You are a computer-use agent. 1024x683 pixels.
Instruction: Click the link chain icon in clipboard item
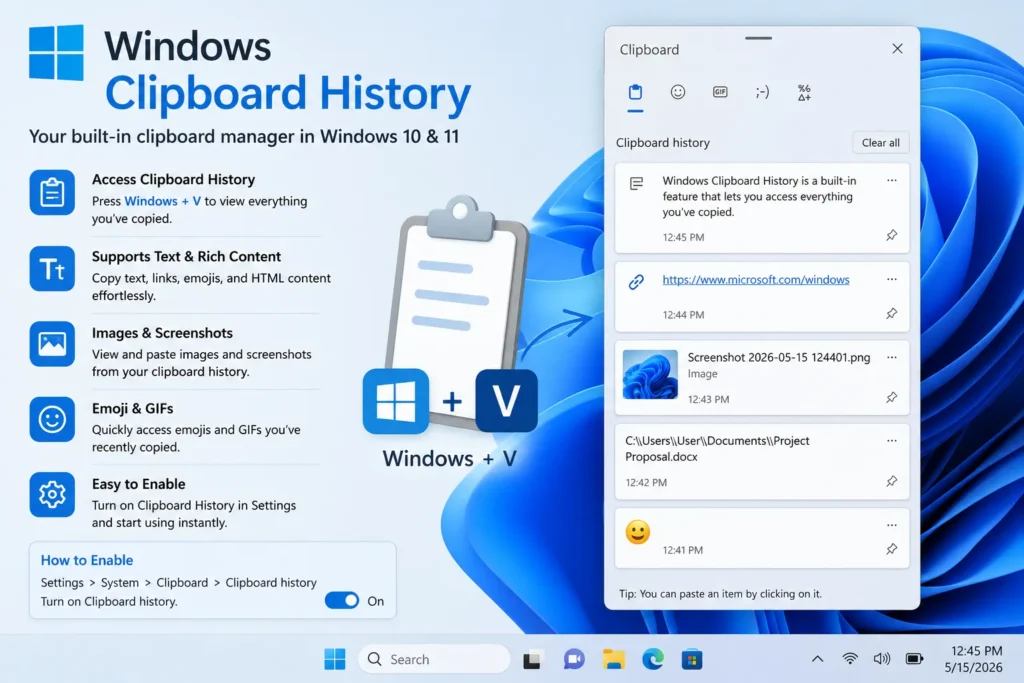(x=636, y=281)
